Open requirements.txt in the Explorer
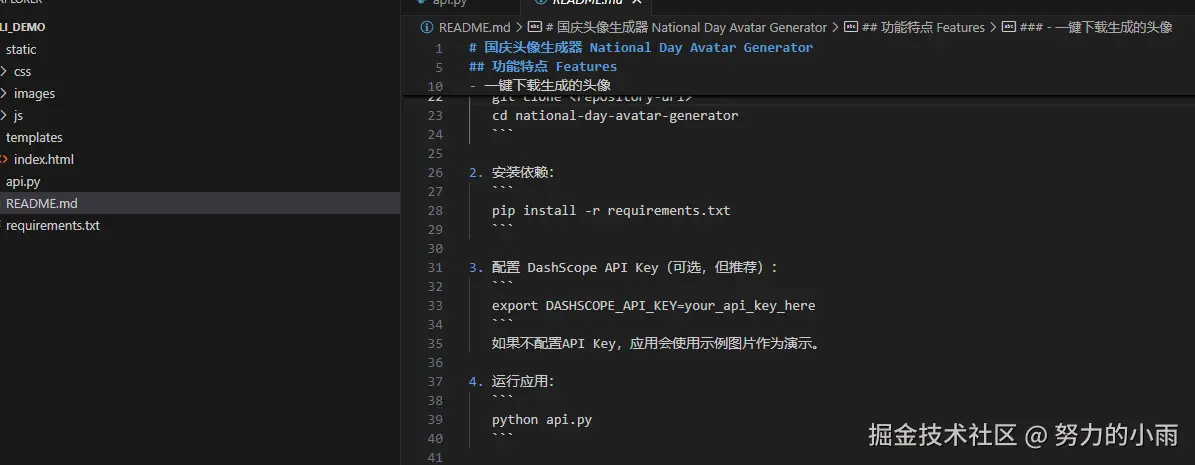 coord(53,226)
